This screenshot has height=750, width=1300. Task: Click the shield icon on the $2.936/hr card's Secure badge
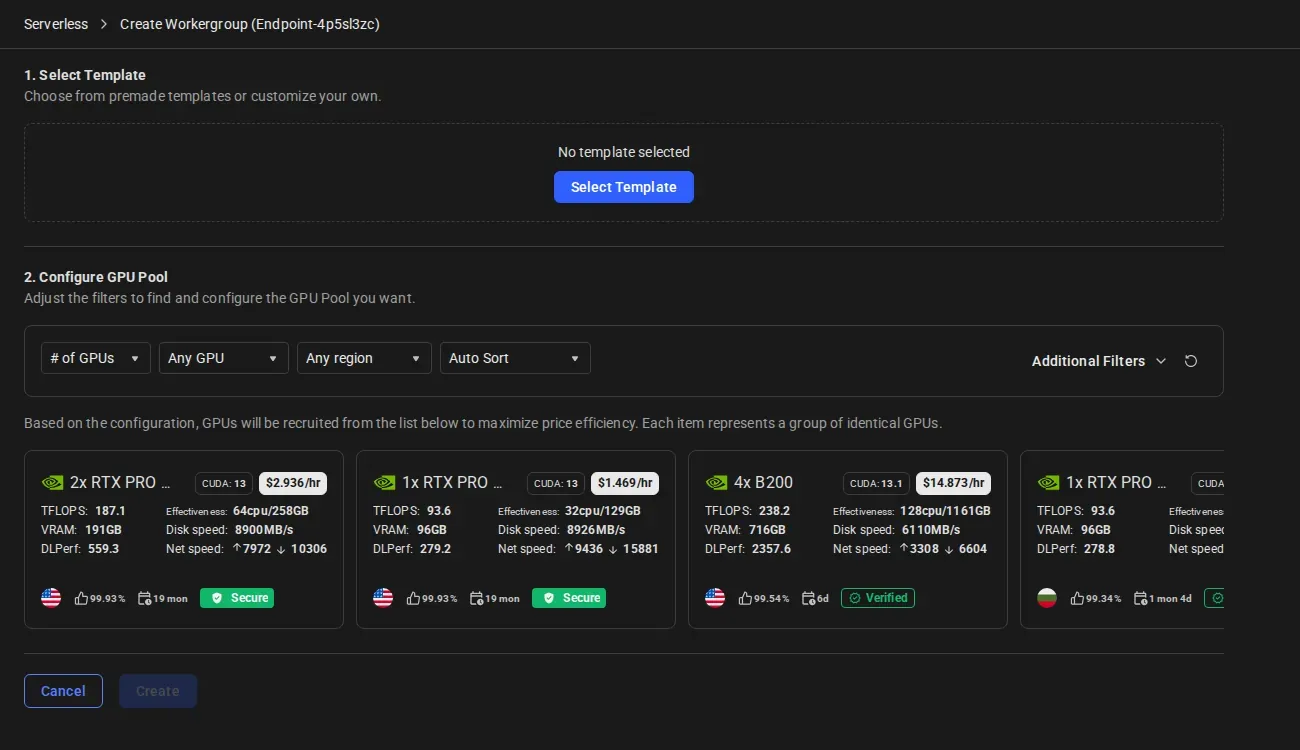click(216, 598)
